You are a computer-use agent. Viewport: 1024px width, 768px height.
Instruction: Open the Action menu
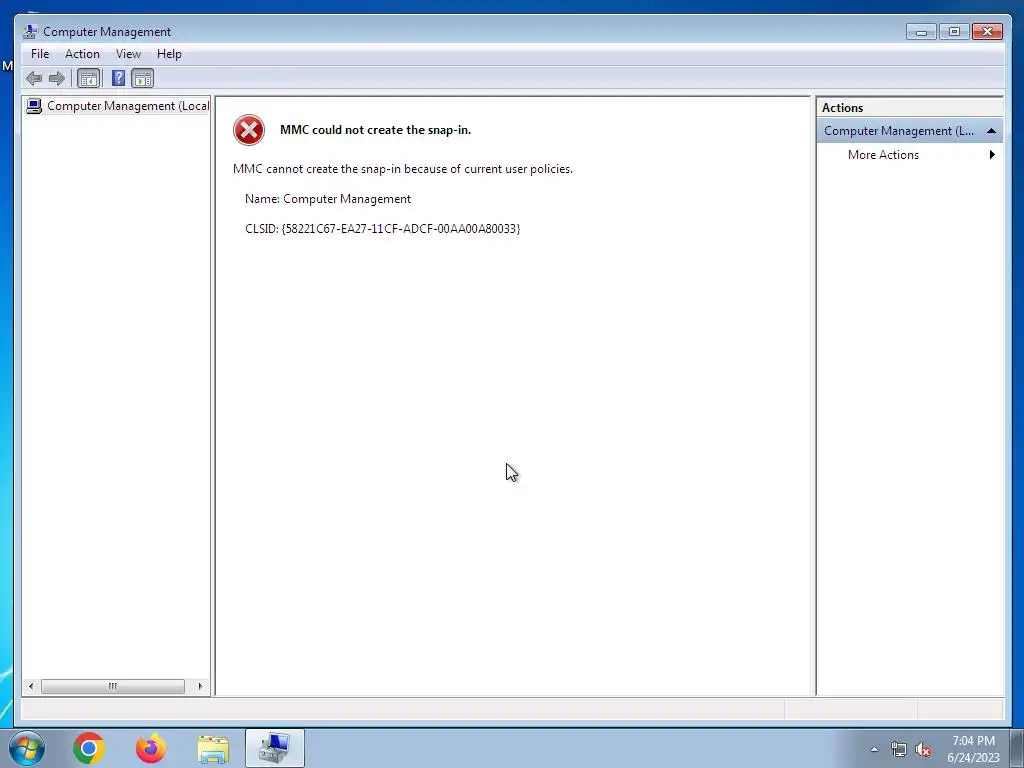pos(82,54)
